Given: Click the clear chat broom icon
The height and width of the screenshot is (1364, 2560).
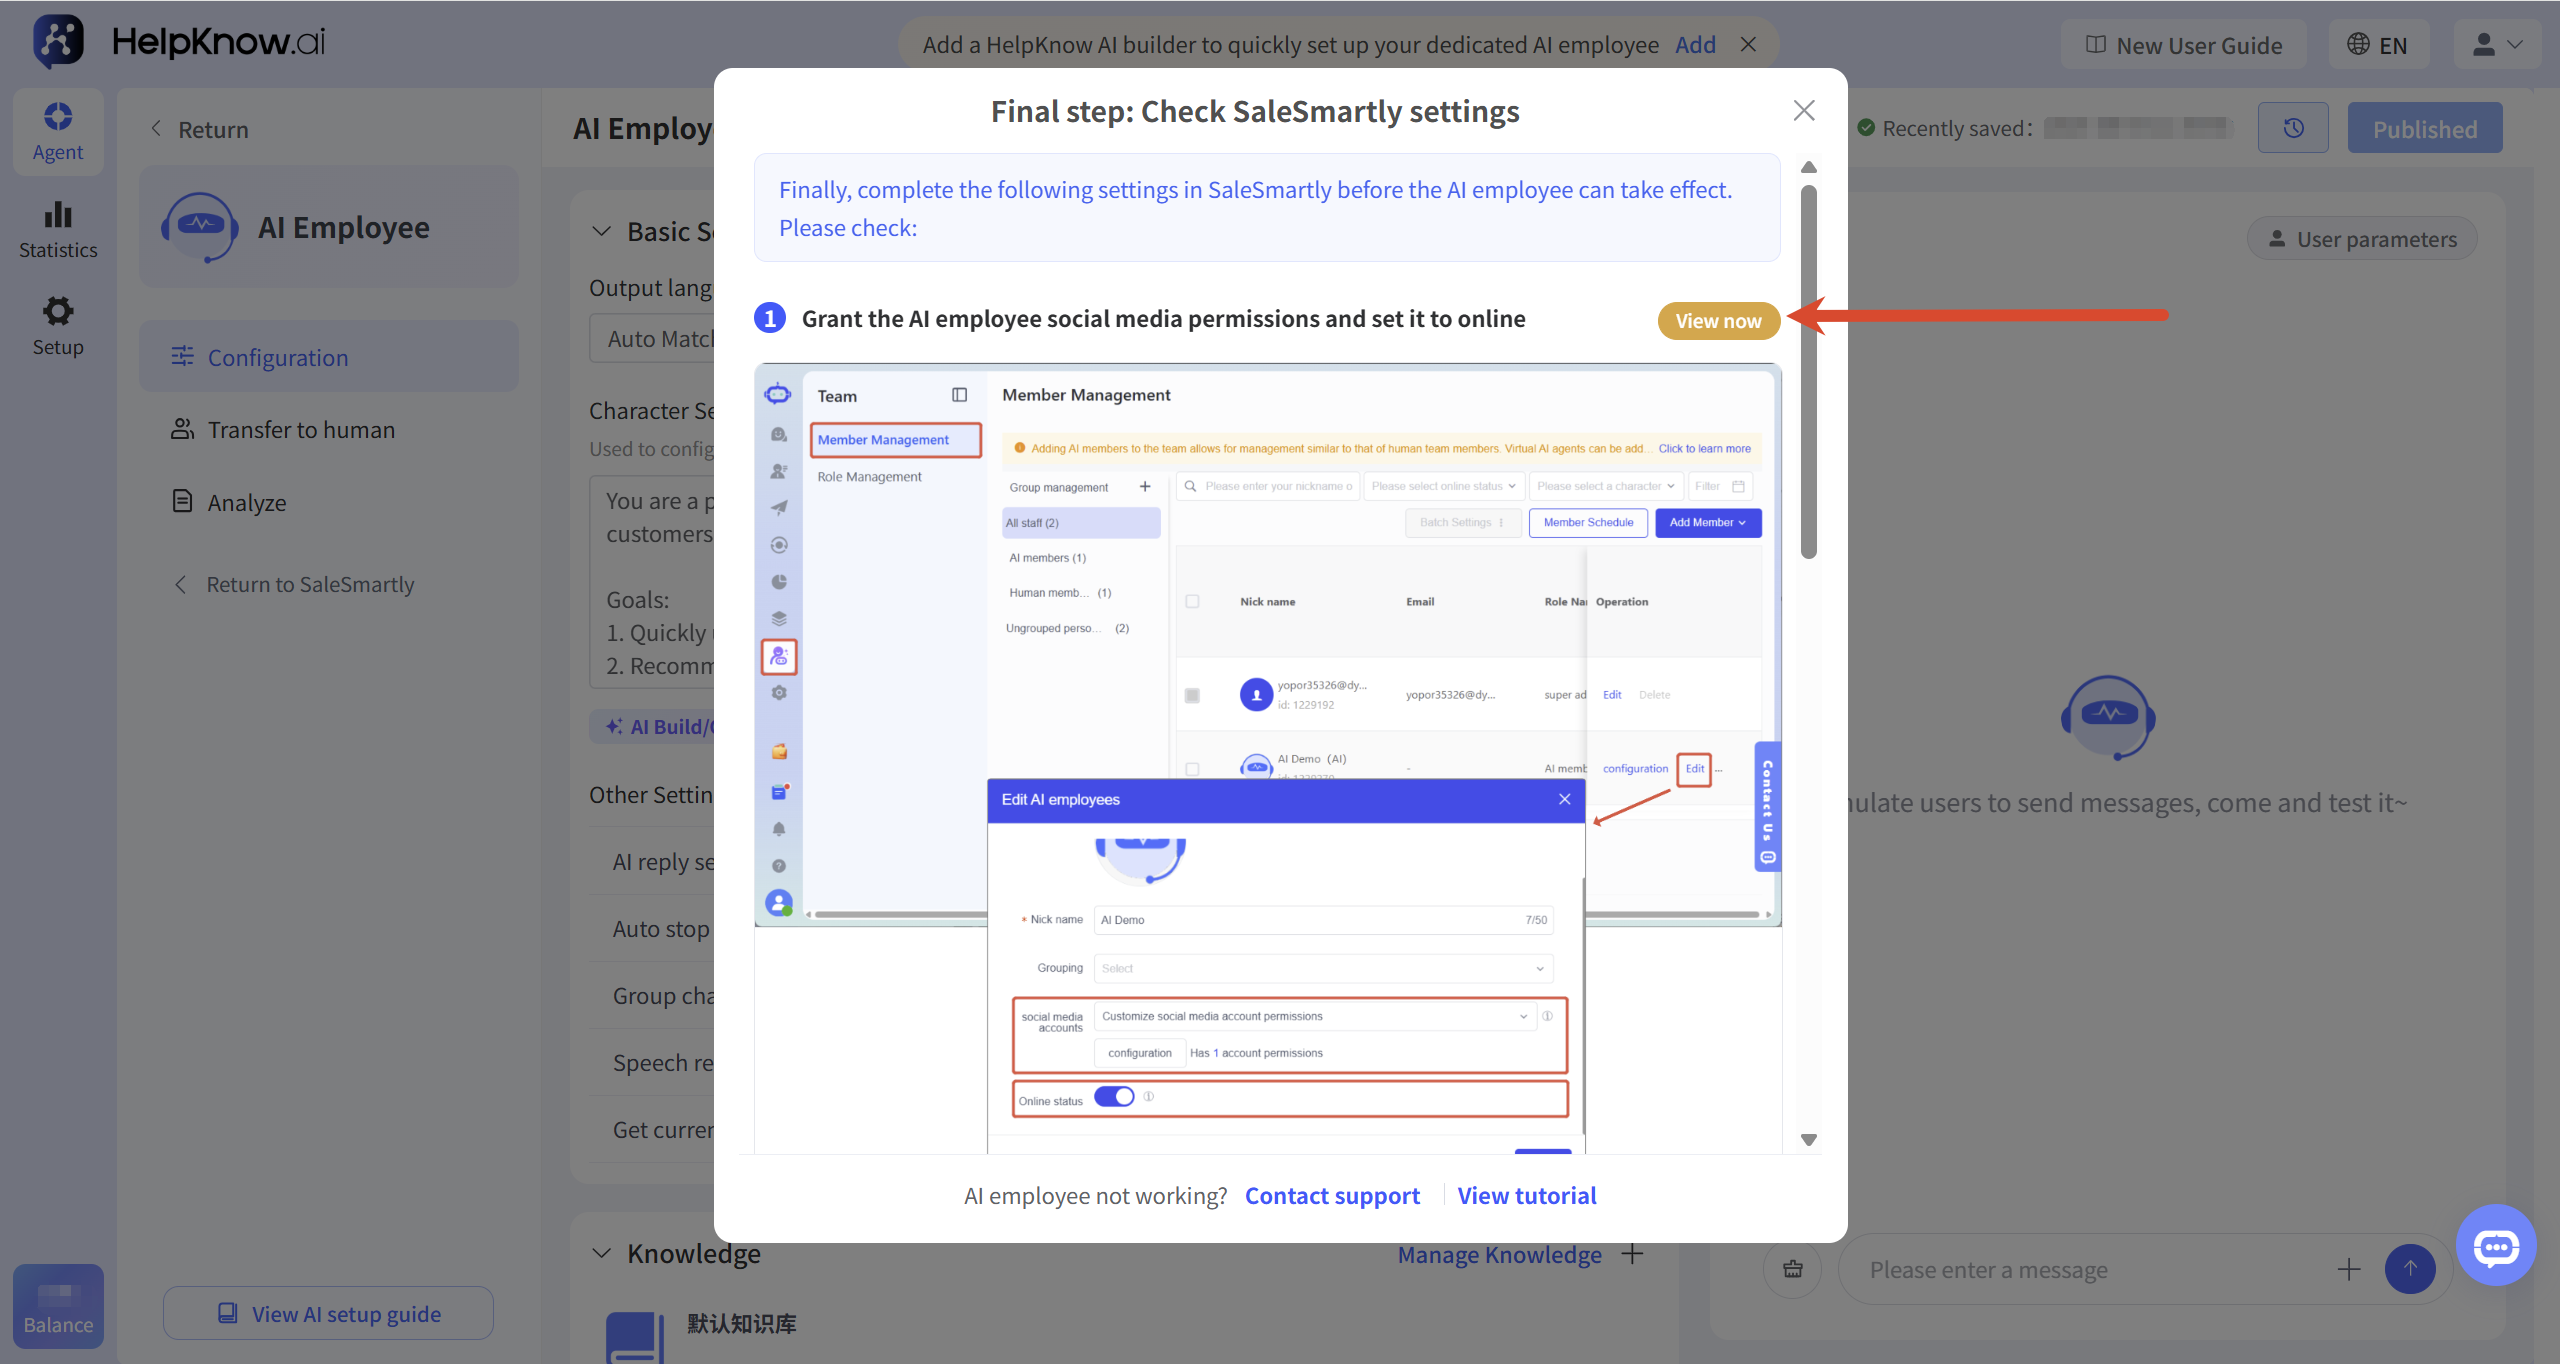Looking at the screenshot, I should (x=1793, y=1269).
